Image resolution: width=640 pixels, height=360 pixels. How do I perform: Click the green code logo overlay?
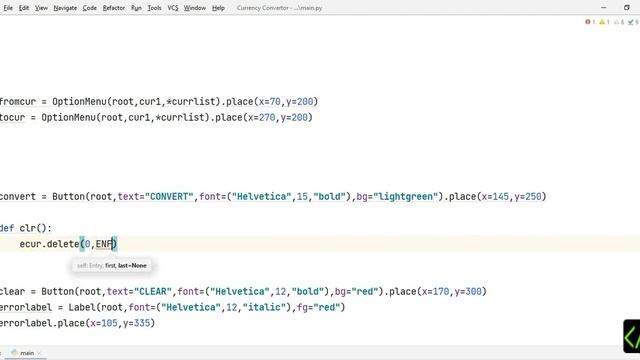pos(631,336)
